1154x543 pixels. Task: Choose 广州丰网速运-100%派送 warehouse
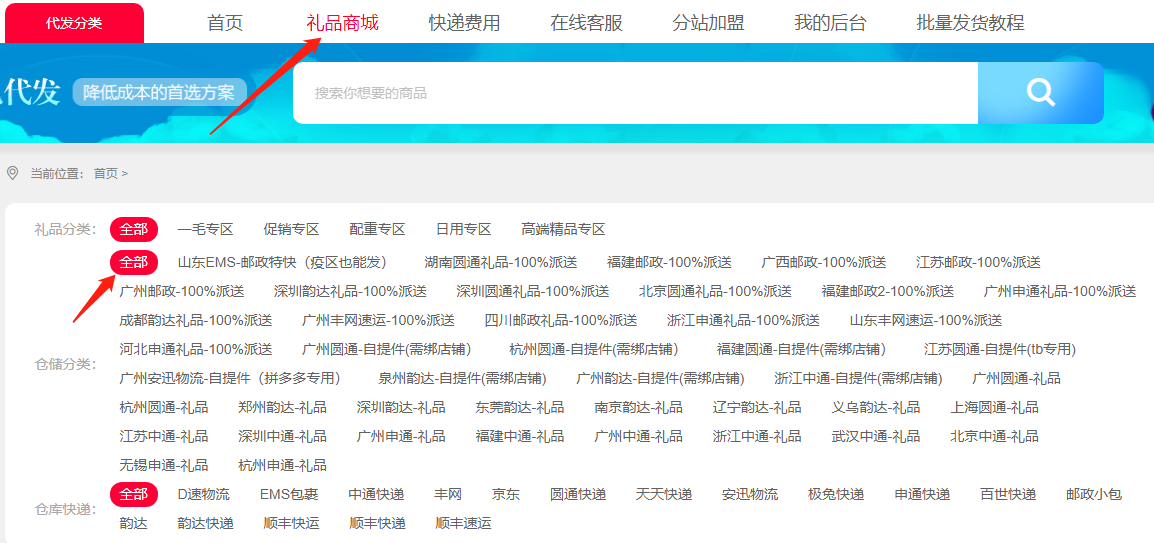click(x=378, y=320)
